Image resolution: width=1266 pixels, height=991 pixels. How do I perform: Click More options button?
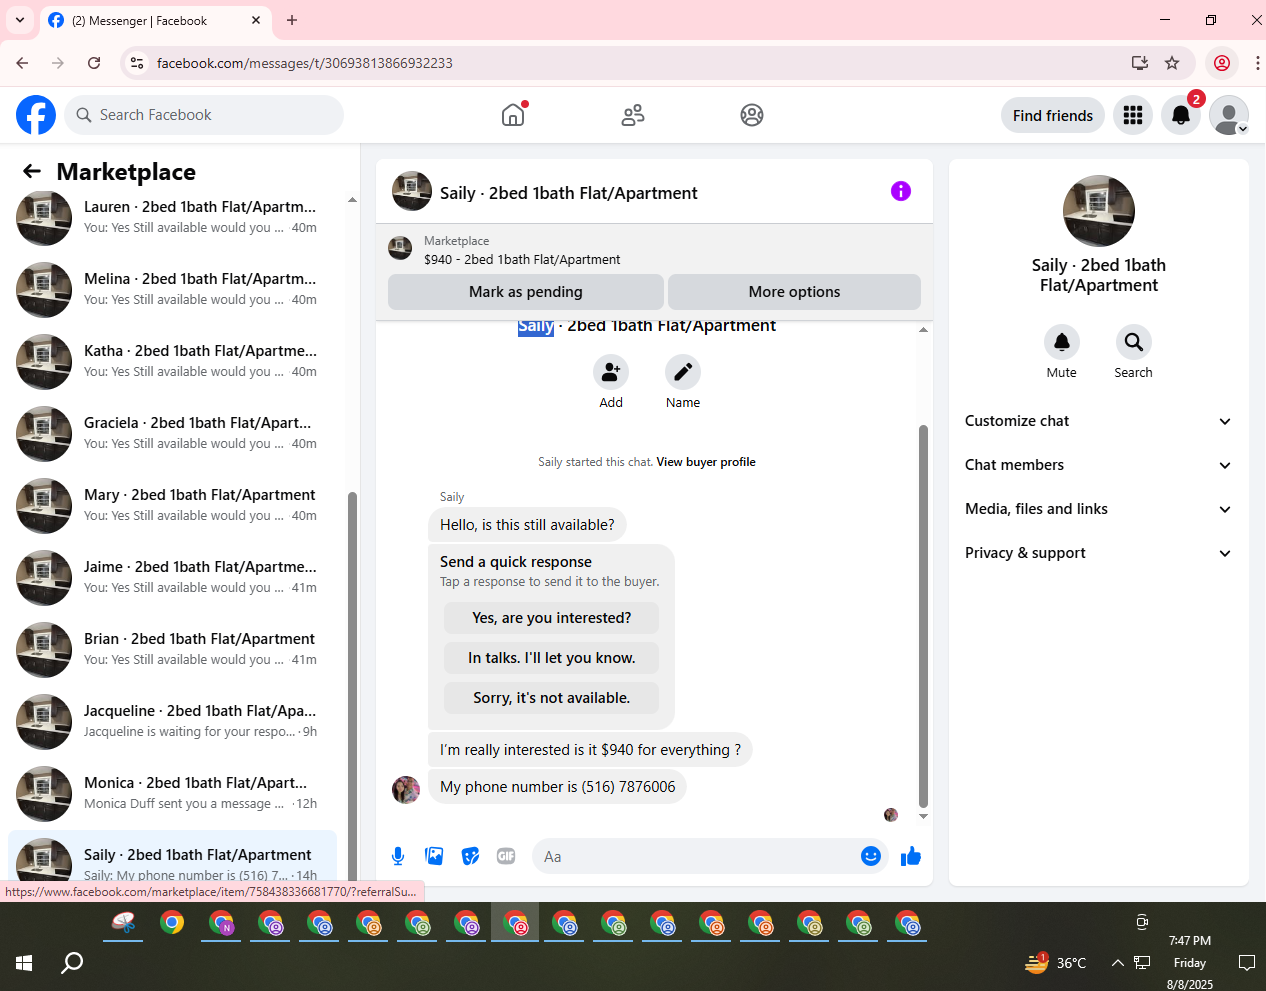pos(794,292)
